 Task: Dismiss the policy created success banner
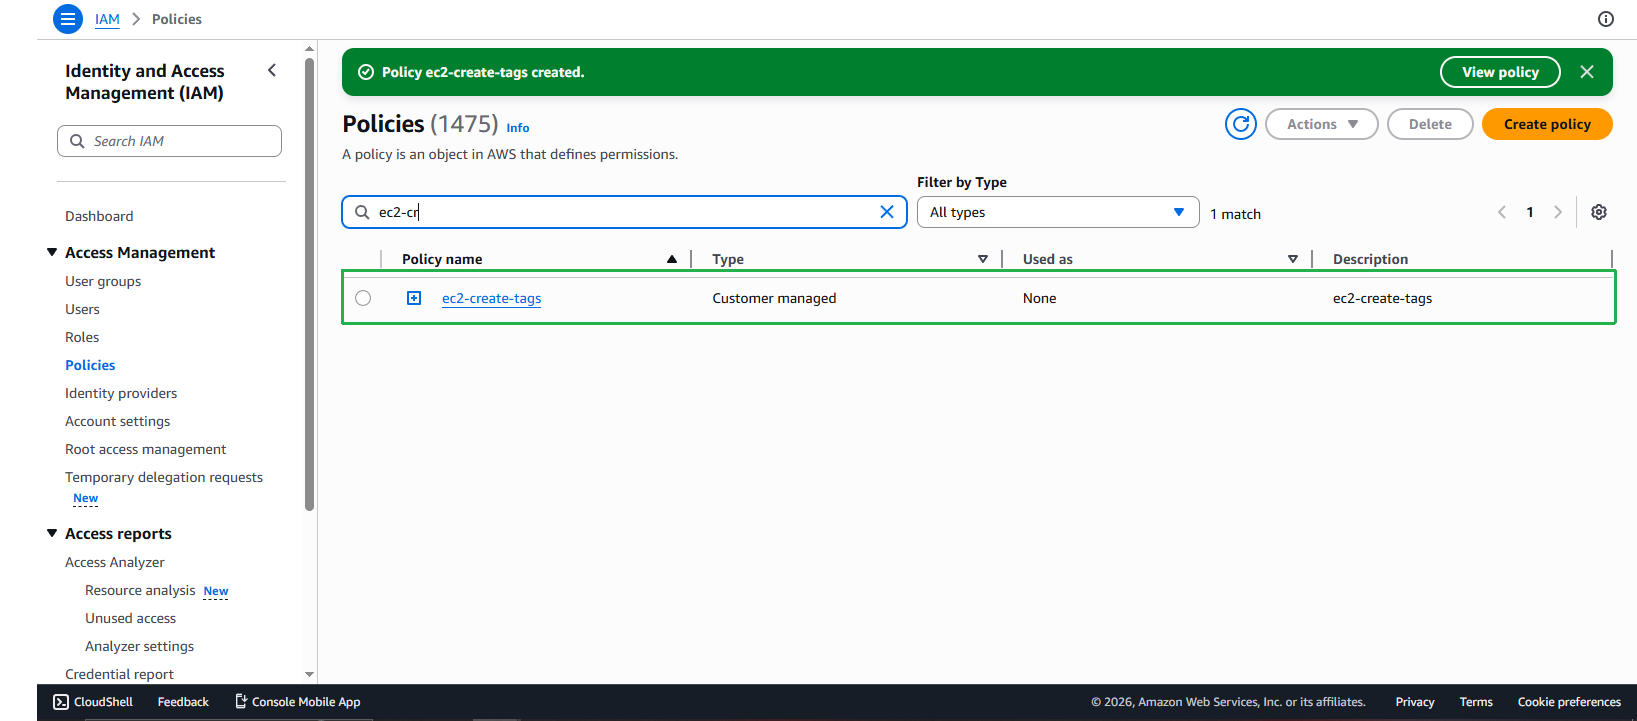pyautogui.click(x=1587, y=72)
